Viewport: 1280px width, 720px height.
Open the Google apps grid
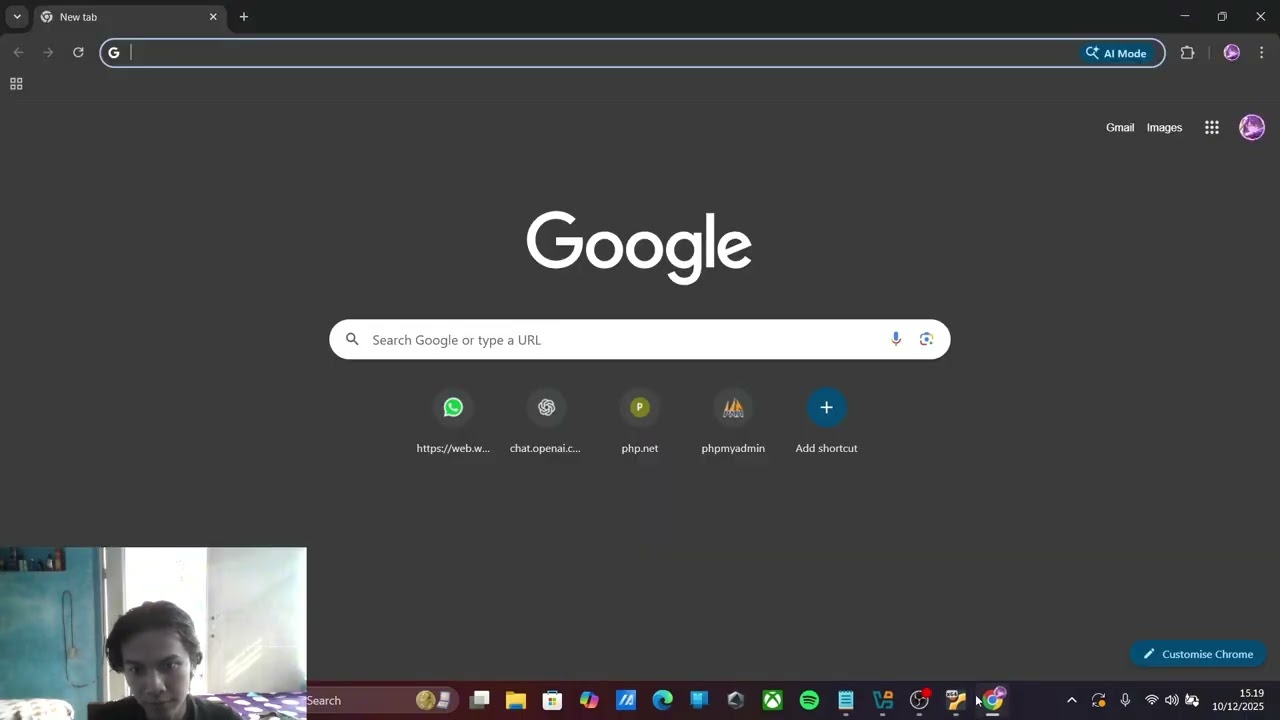[x=1212, y=127]
